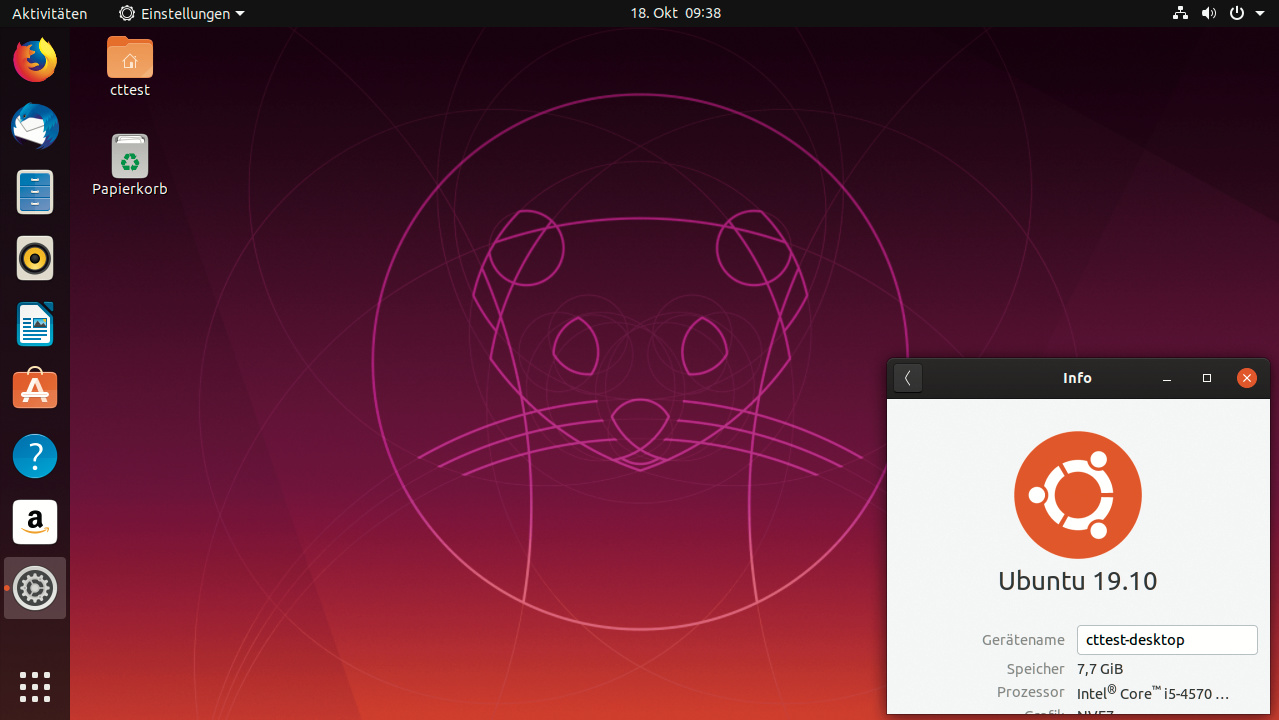
Task: Show applications grid
Action: pos(35,687)
